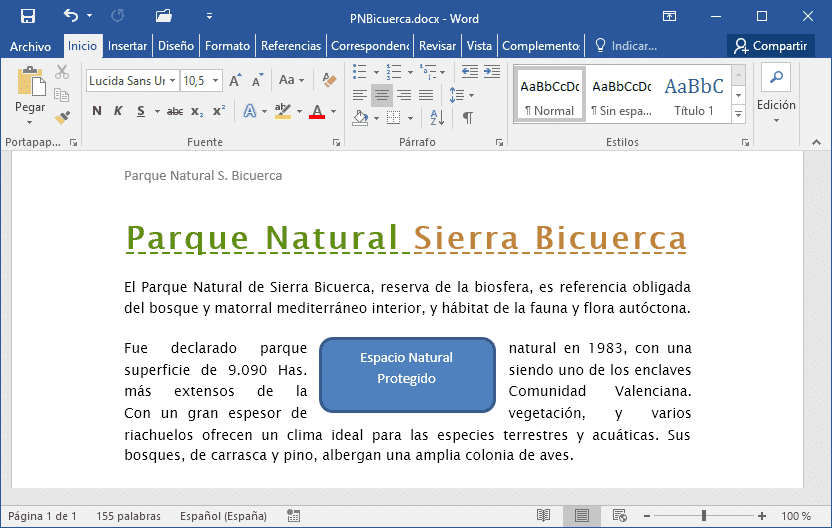
Task: Toggle show paragraph marks (¶)
Action: coord(467,118)
